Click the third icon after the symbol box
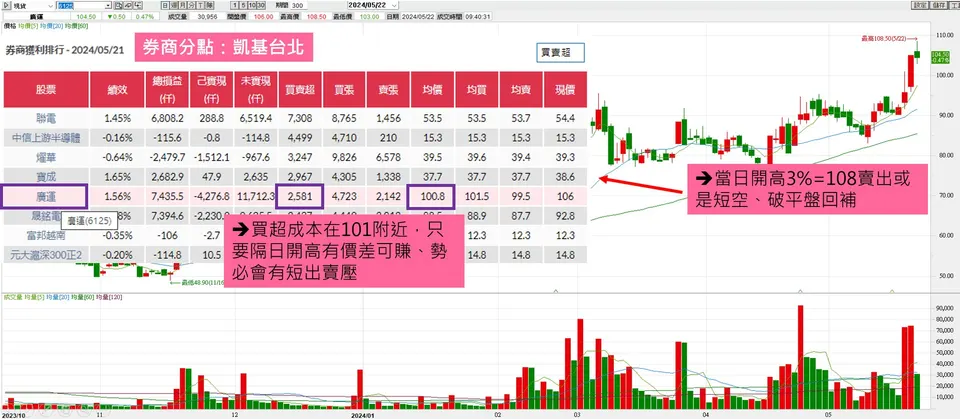960x419 pixels. 138,6
